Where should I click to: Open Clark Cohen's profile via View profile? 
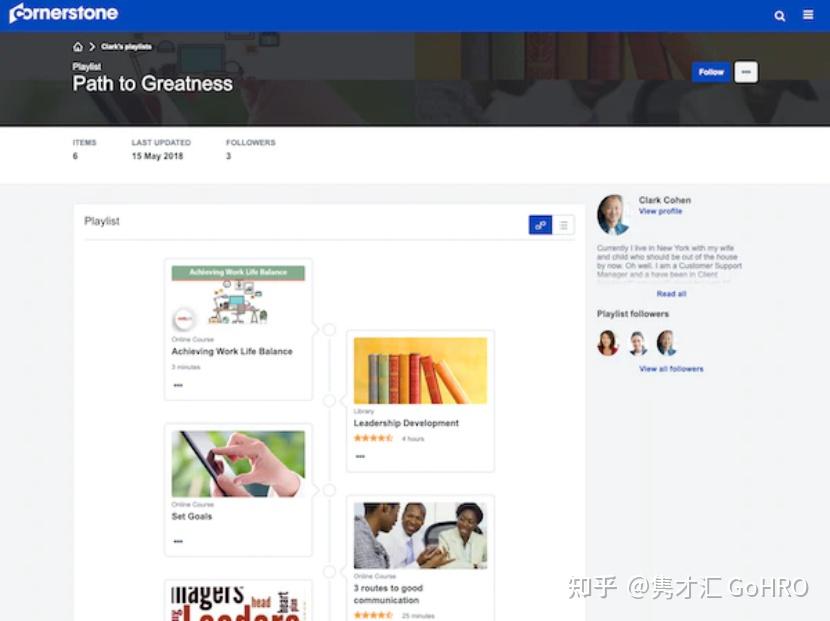tap(660, 211)
